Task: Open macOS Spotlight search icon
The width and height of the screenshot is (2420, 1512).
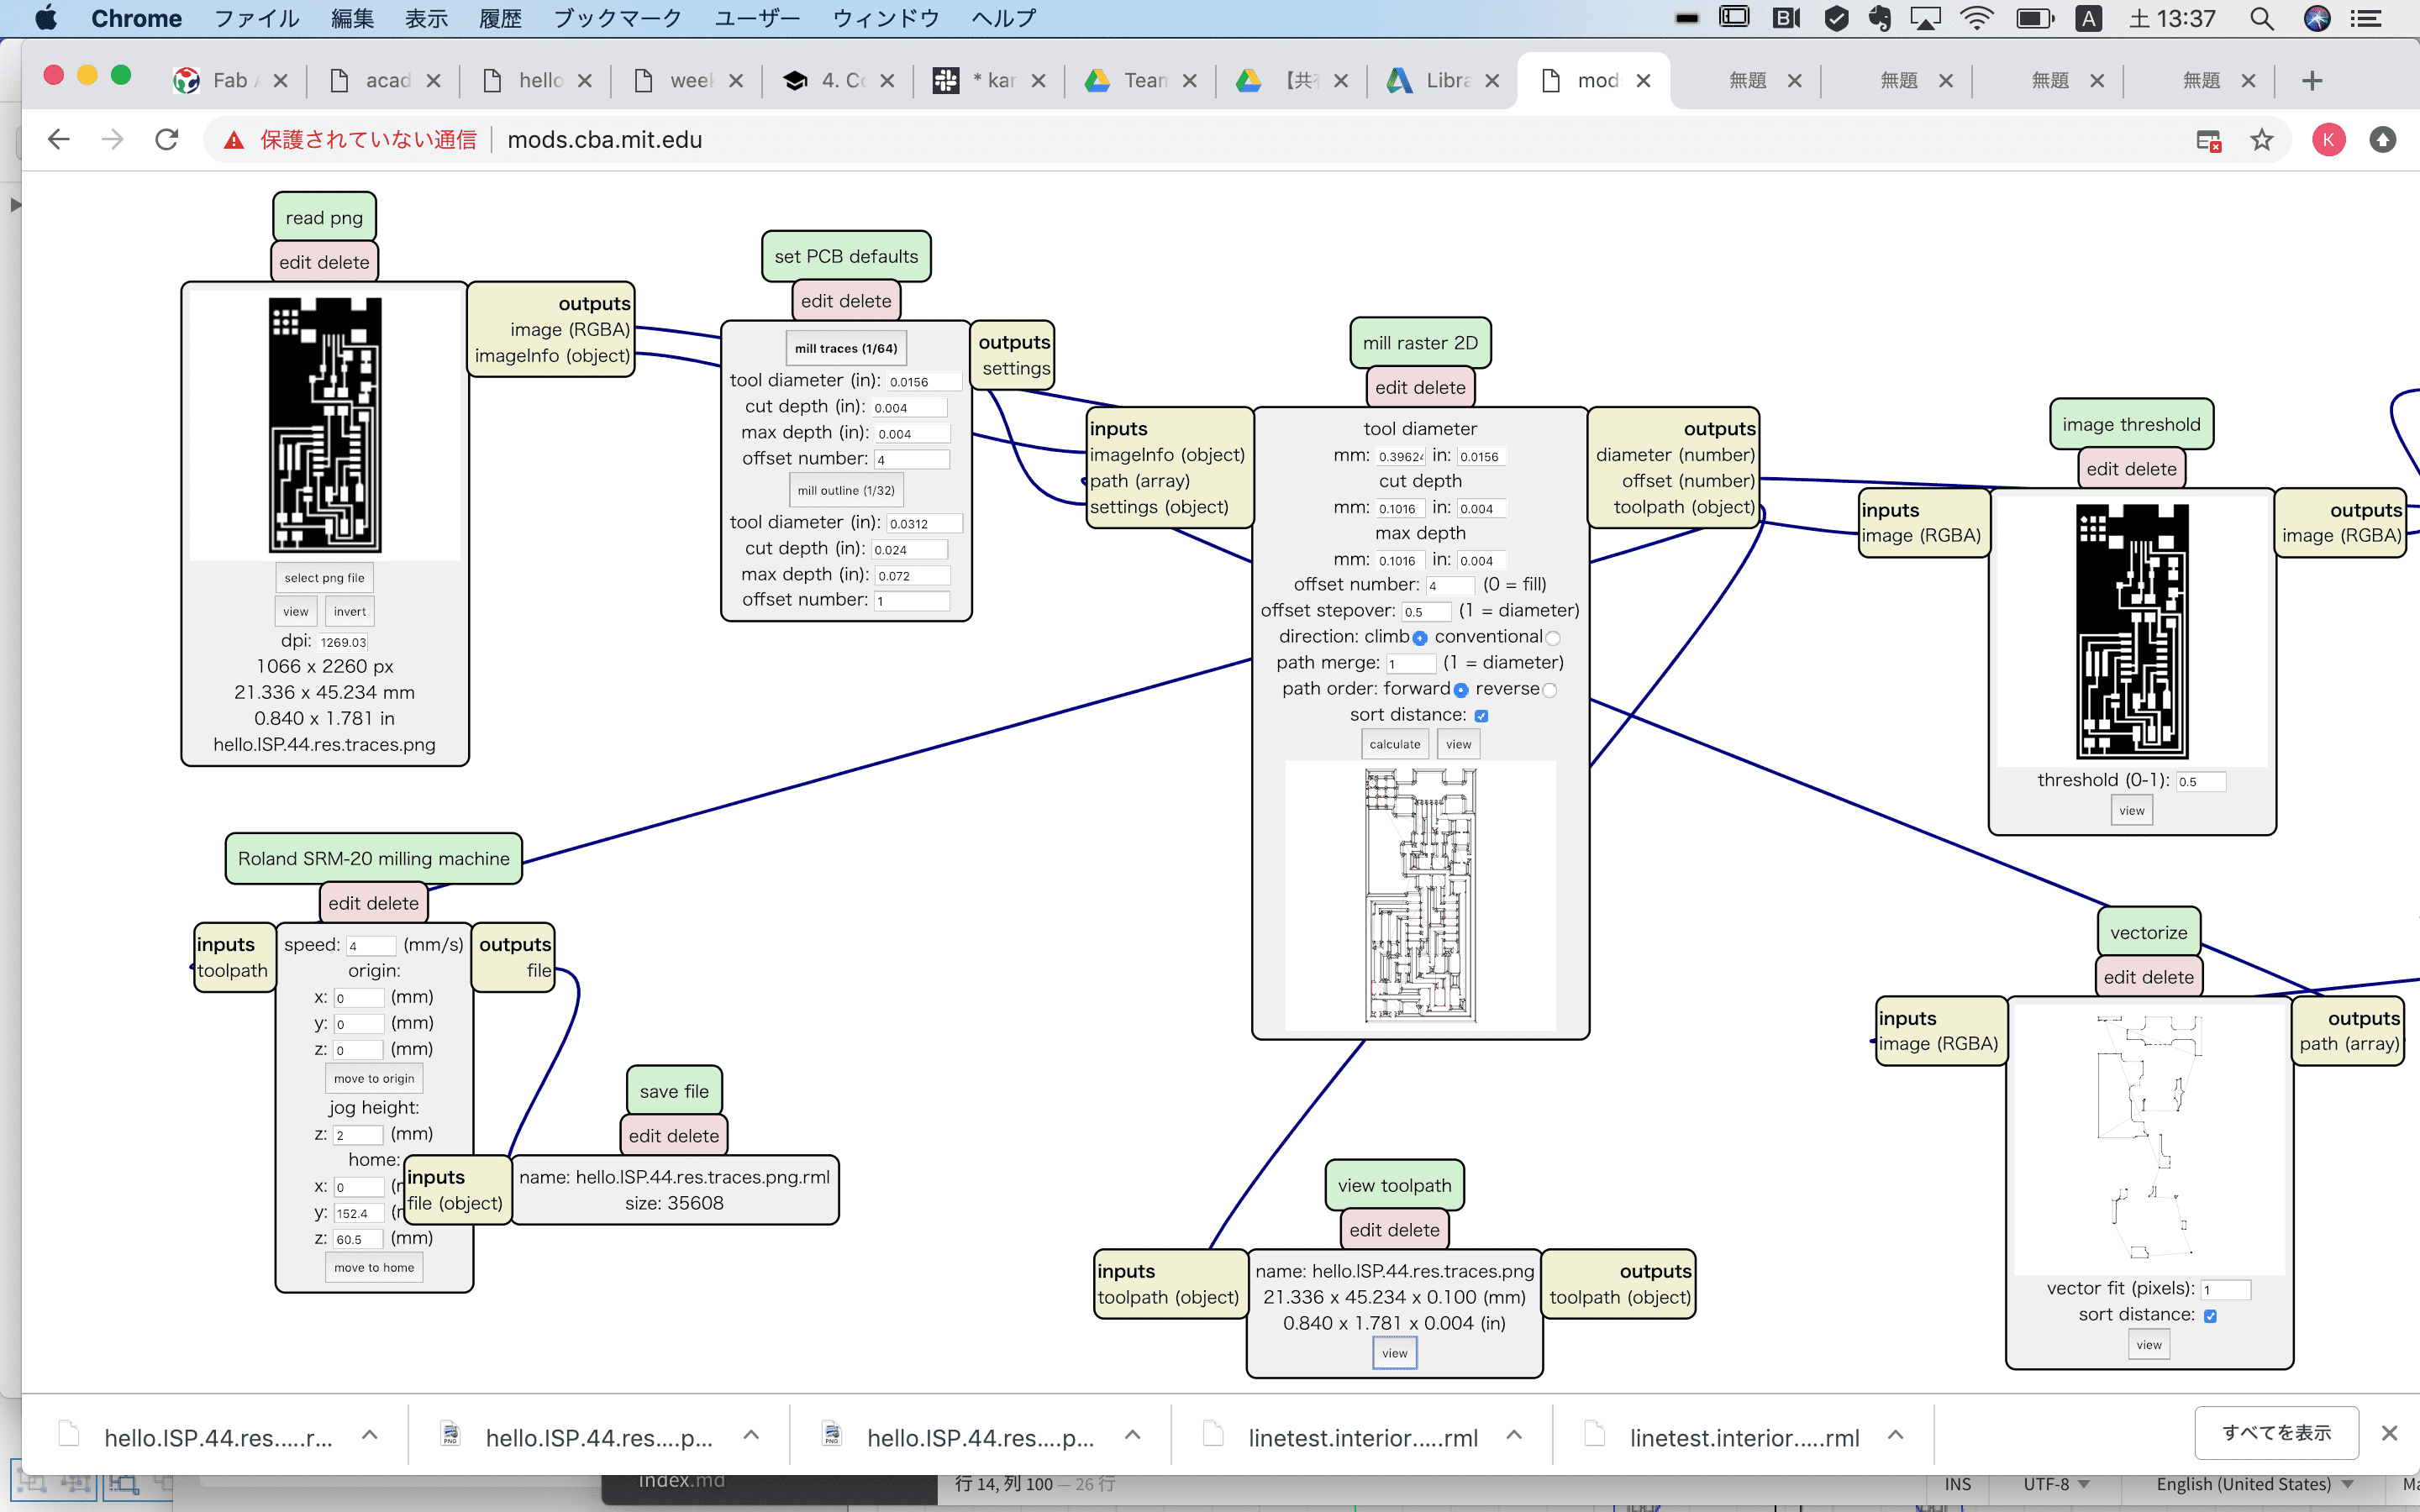Action: tap(2261, 18)
